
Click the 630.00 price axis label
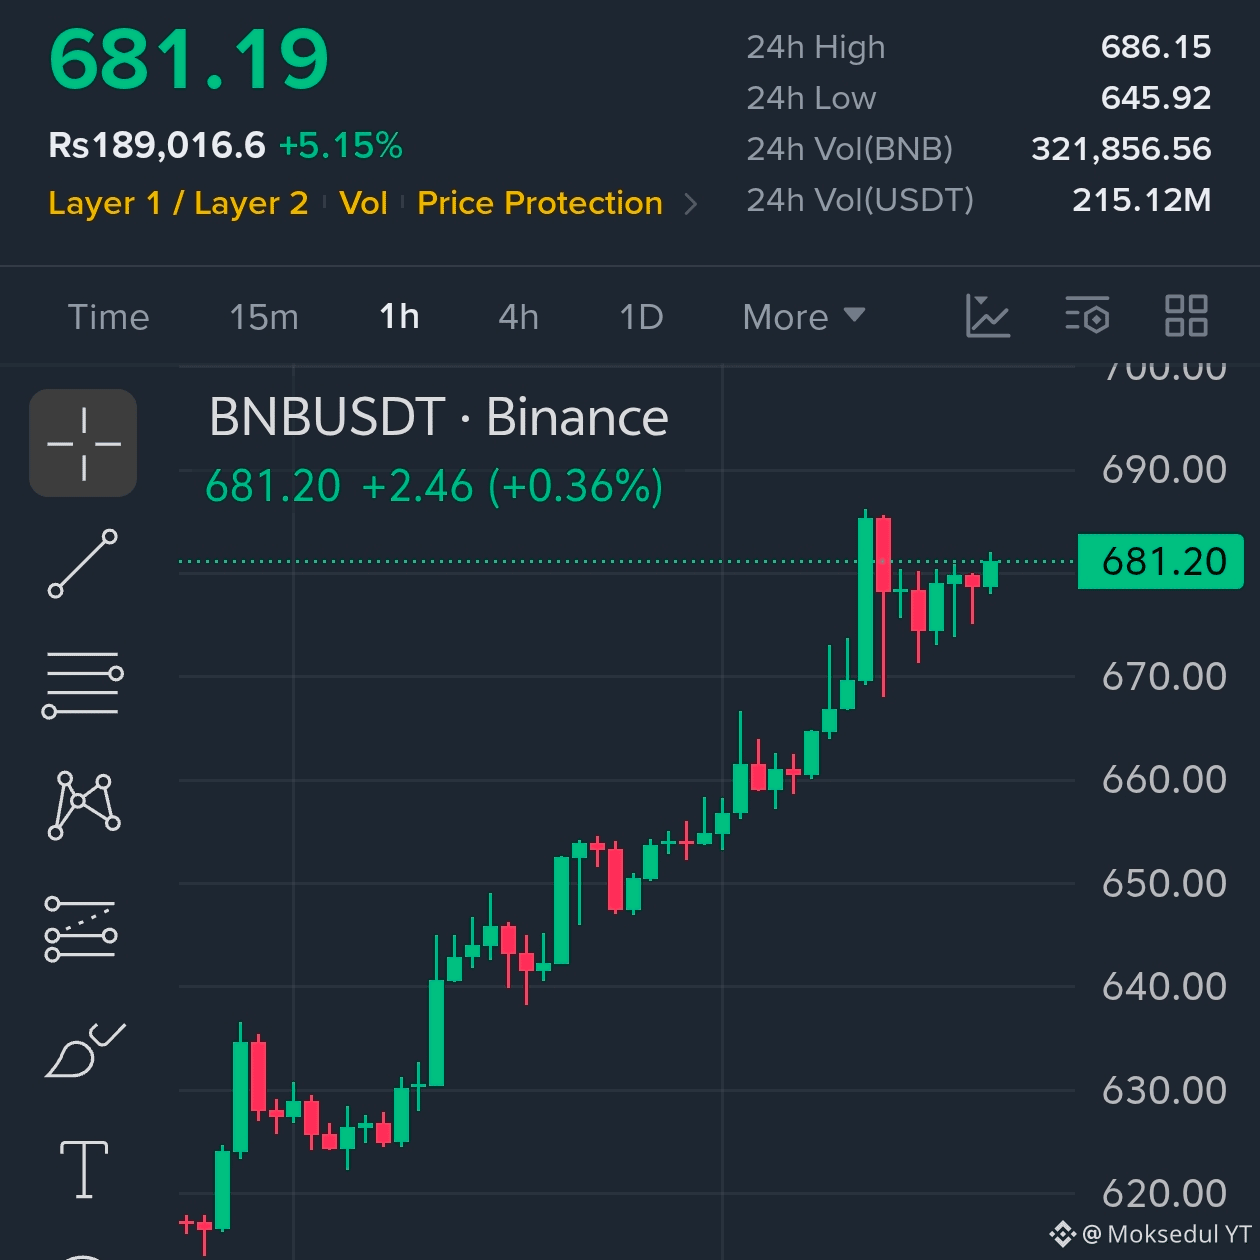[x=1164, y=1091]
